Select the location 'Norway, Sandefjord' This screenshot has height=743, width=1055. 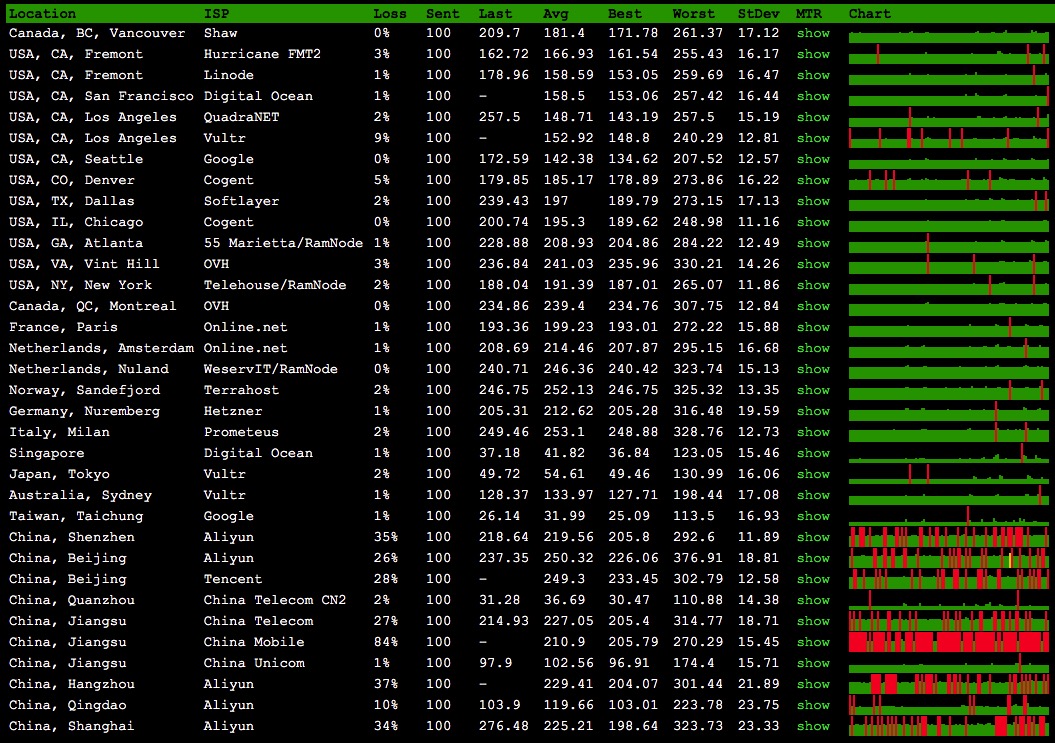tap(85, 390)
